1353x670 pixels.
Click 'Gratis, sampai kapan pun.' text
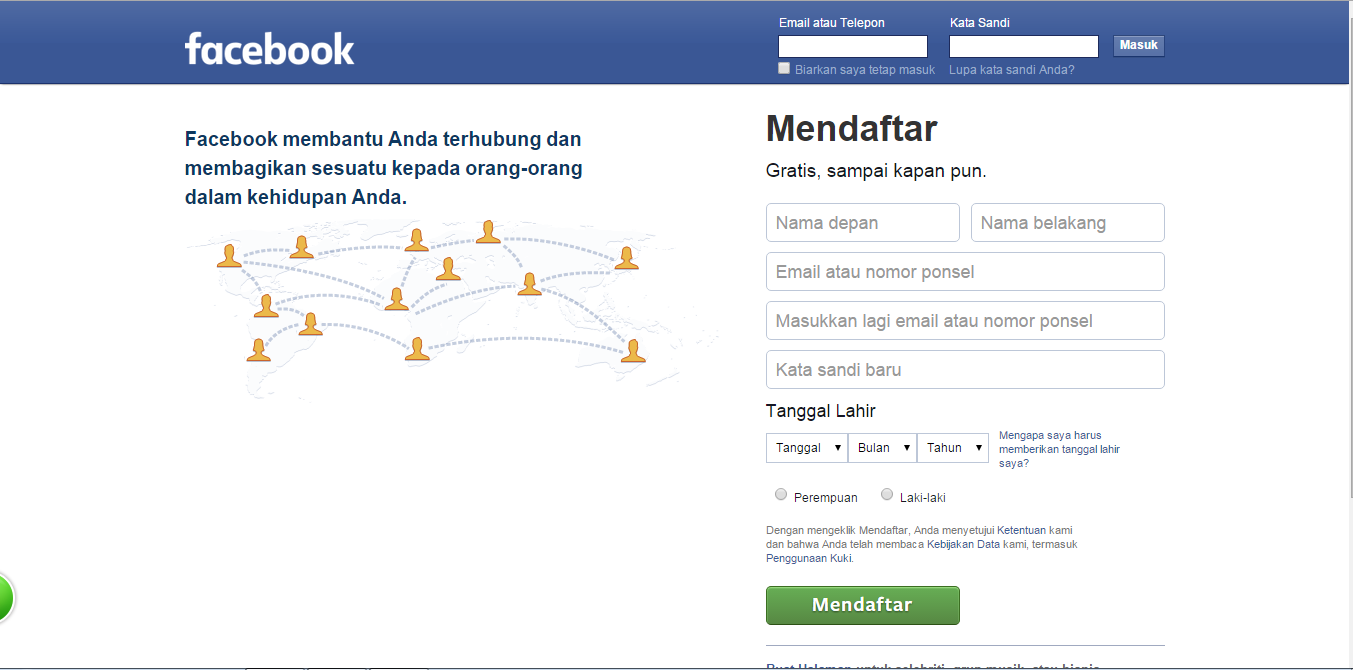876,171
